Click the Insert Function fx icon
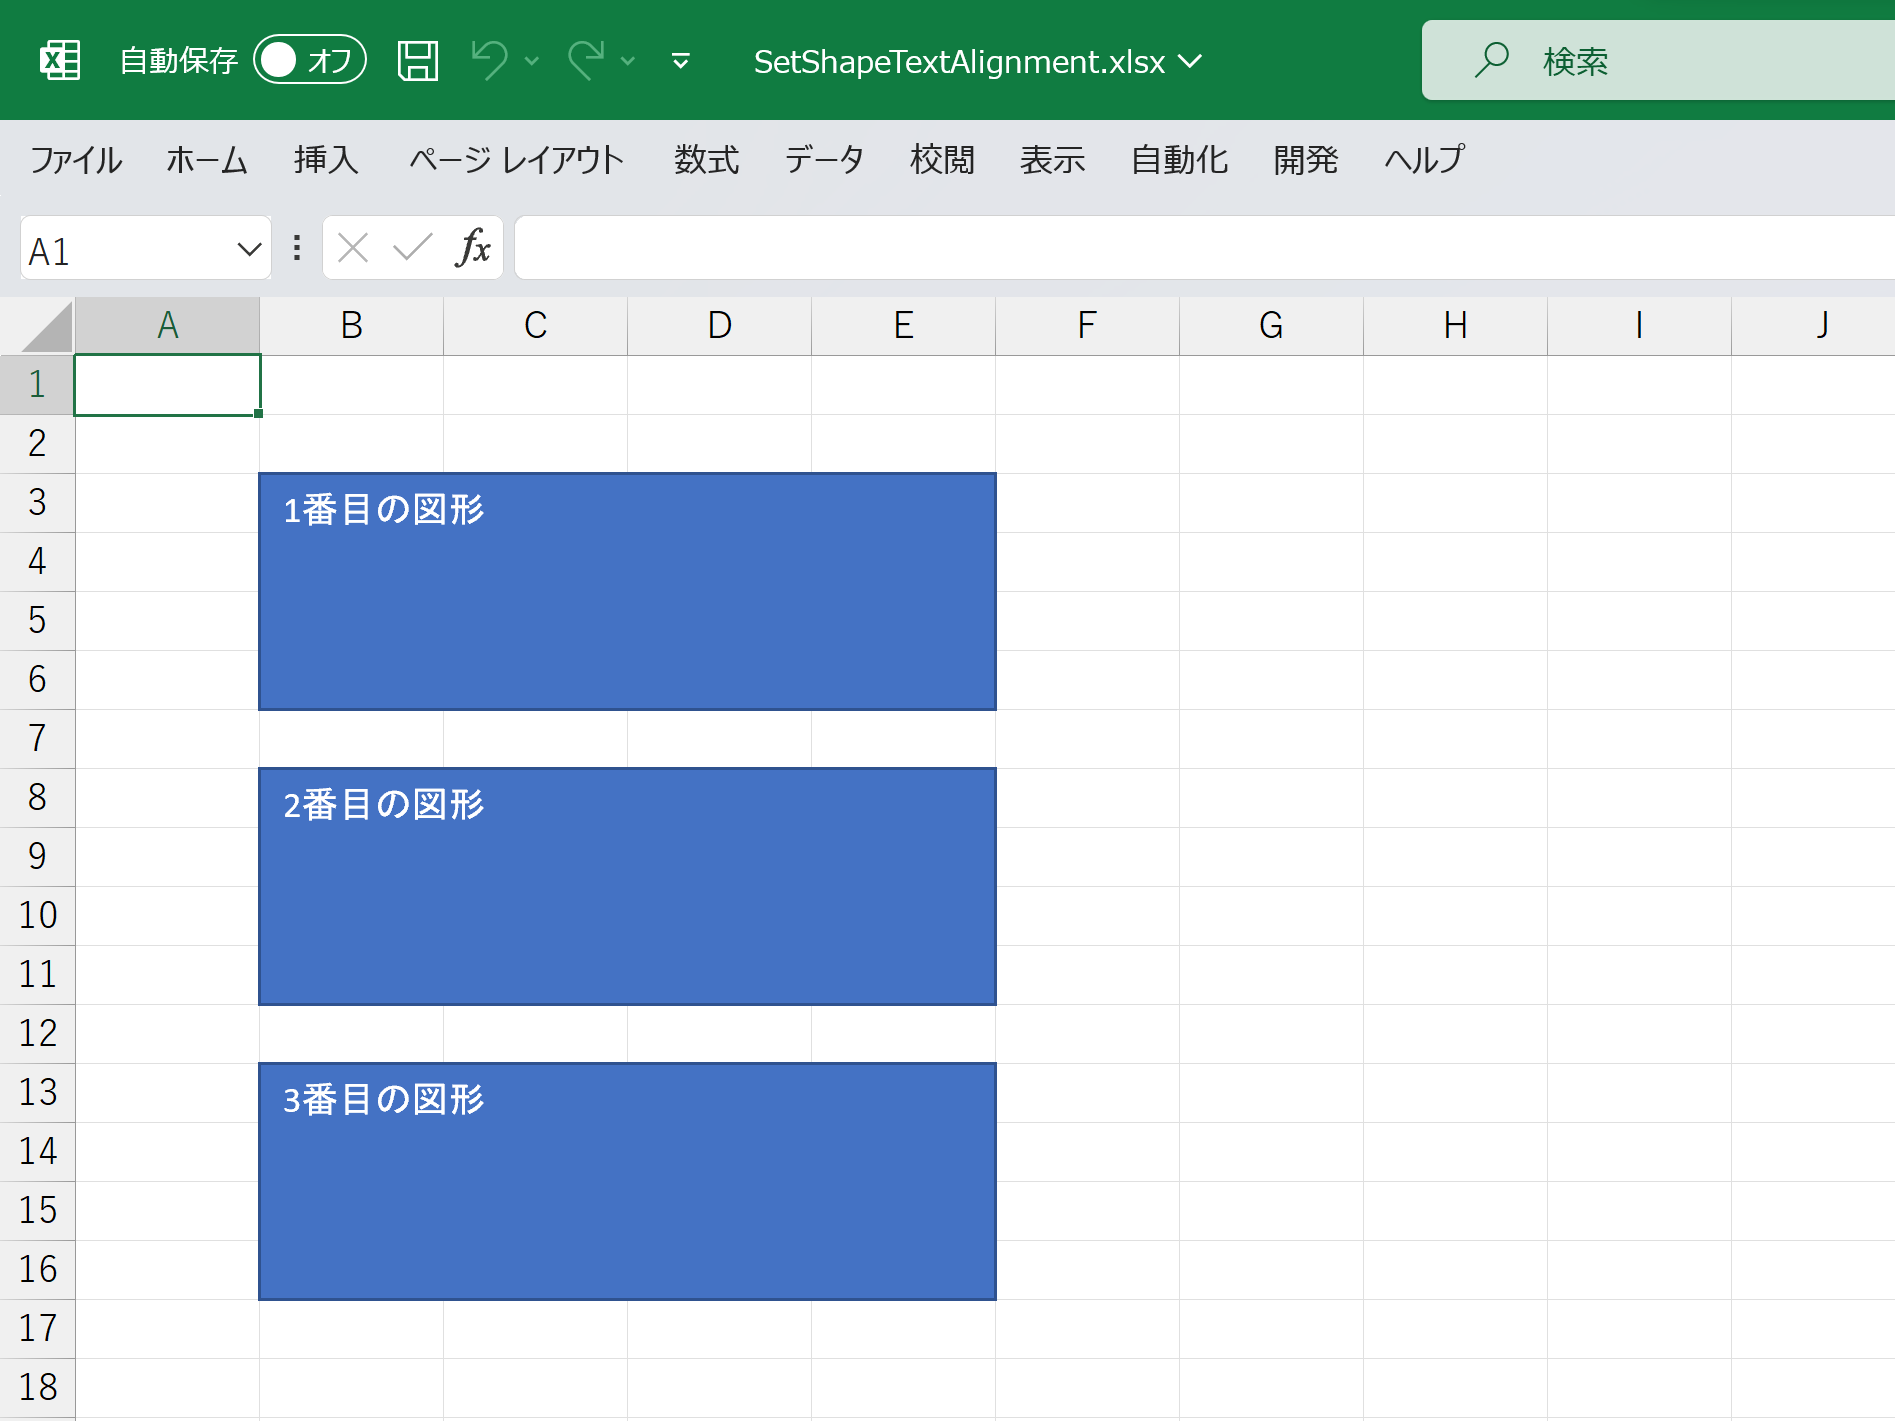The image size is (1895, 1421). (x=473, y=247)
